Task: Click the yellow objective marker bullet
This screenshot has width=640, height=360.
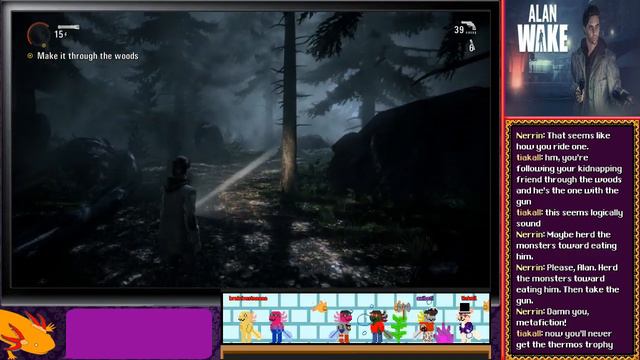Action: click(x=30, y=56)
